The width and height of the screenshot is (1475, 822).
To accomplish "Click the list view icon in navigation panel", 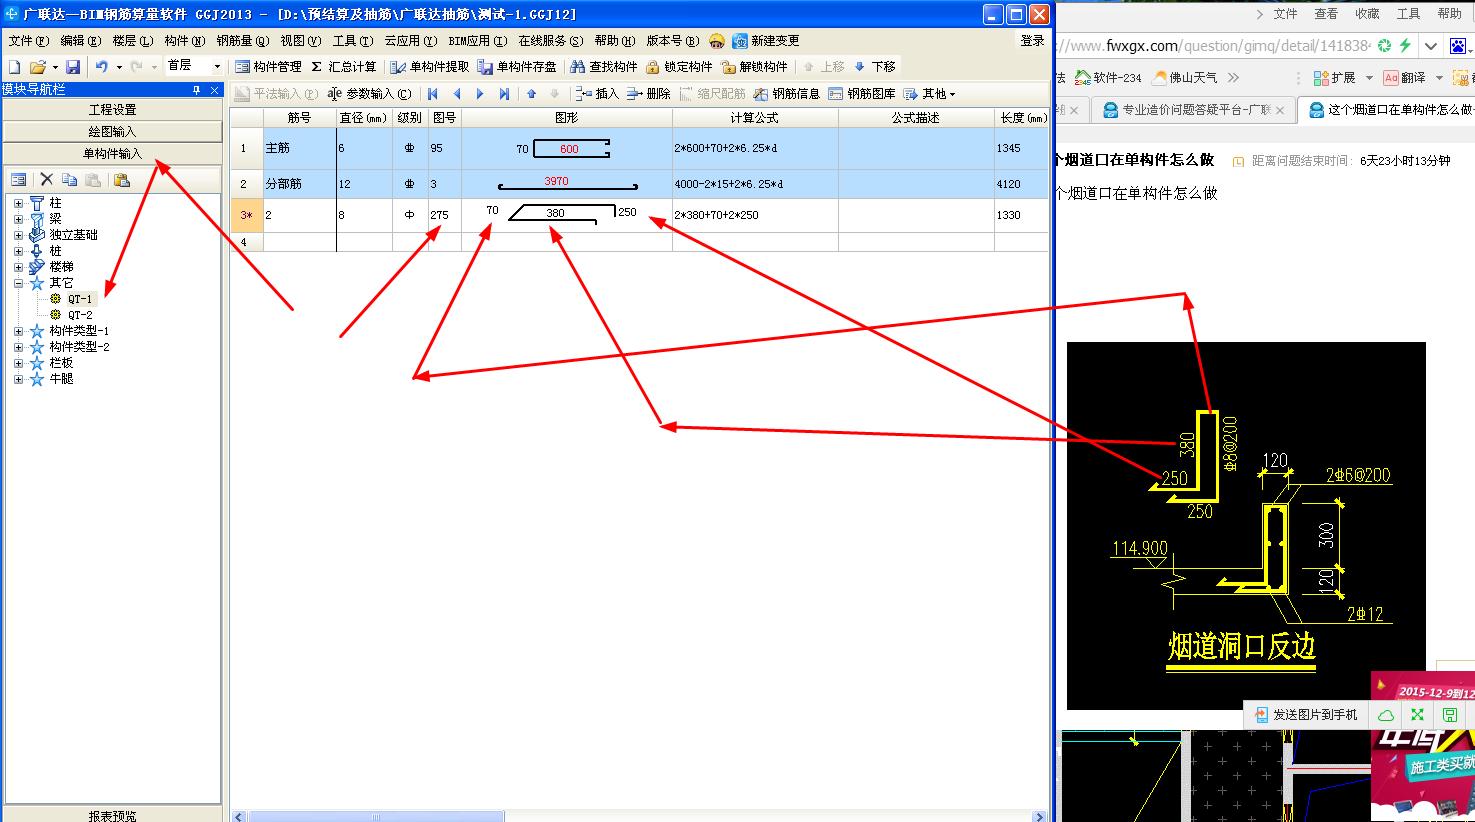I will point(18,180).
